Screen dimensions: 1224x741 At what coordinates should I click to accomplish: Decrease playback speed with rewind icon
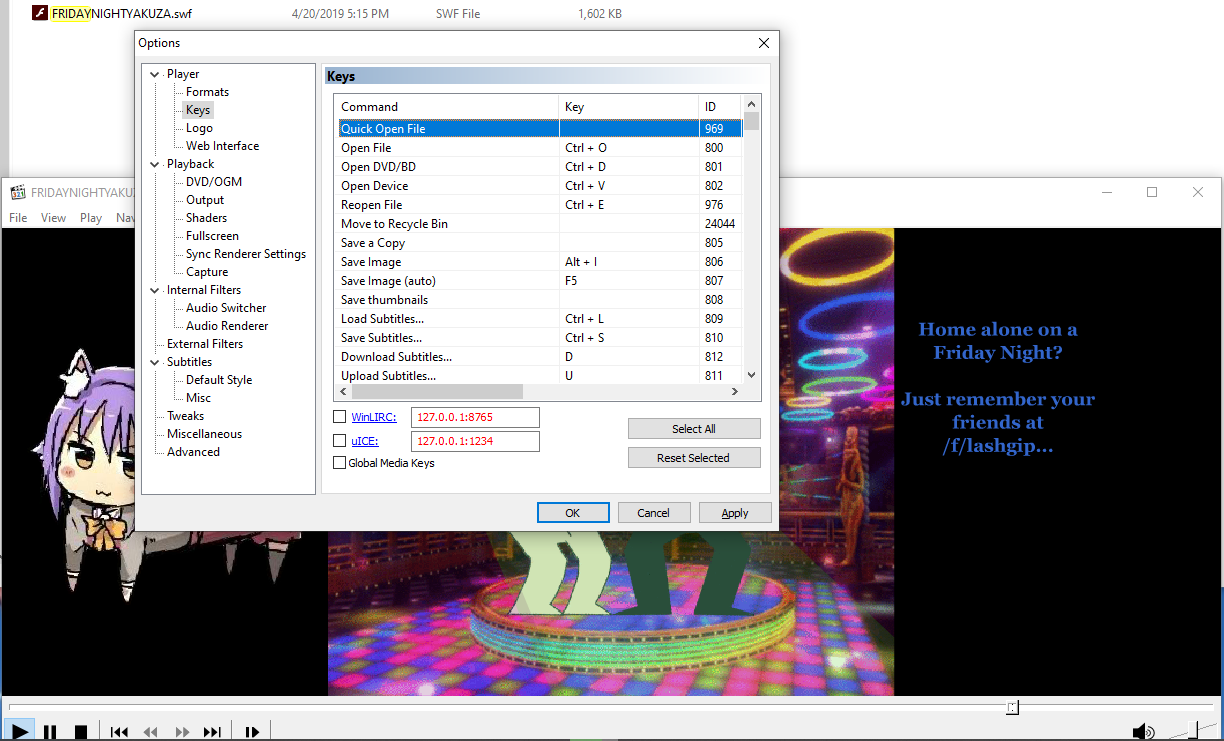point(150,732)
